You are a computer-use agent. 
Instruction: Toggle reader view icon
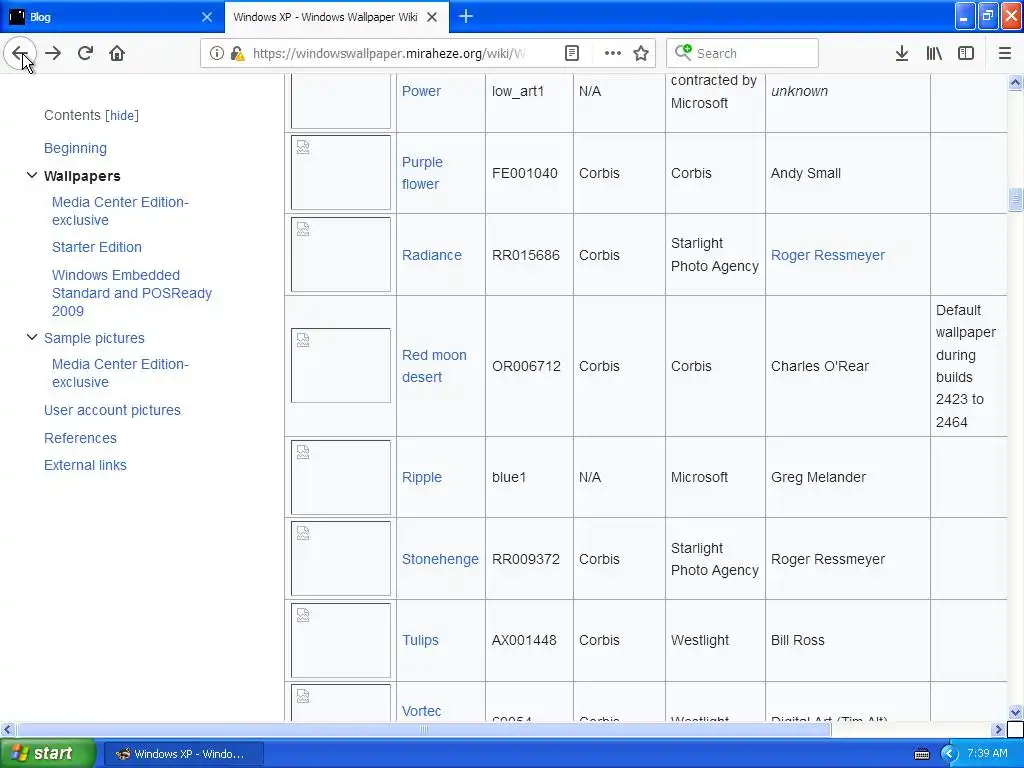(572, 53)
